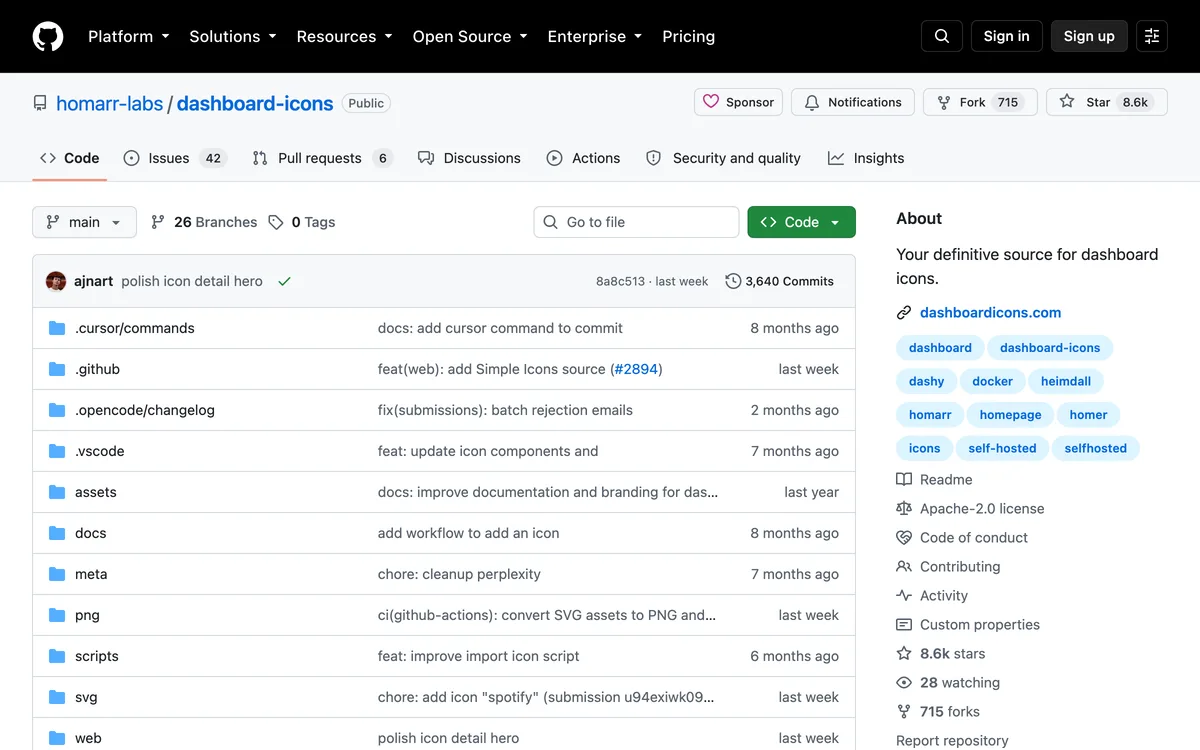Screen dimensions: 1200x750
Task: Open the green Code dropdown button
Action: point(801,222)
